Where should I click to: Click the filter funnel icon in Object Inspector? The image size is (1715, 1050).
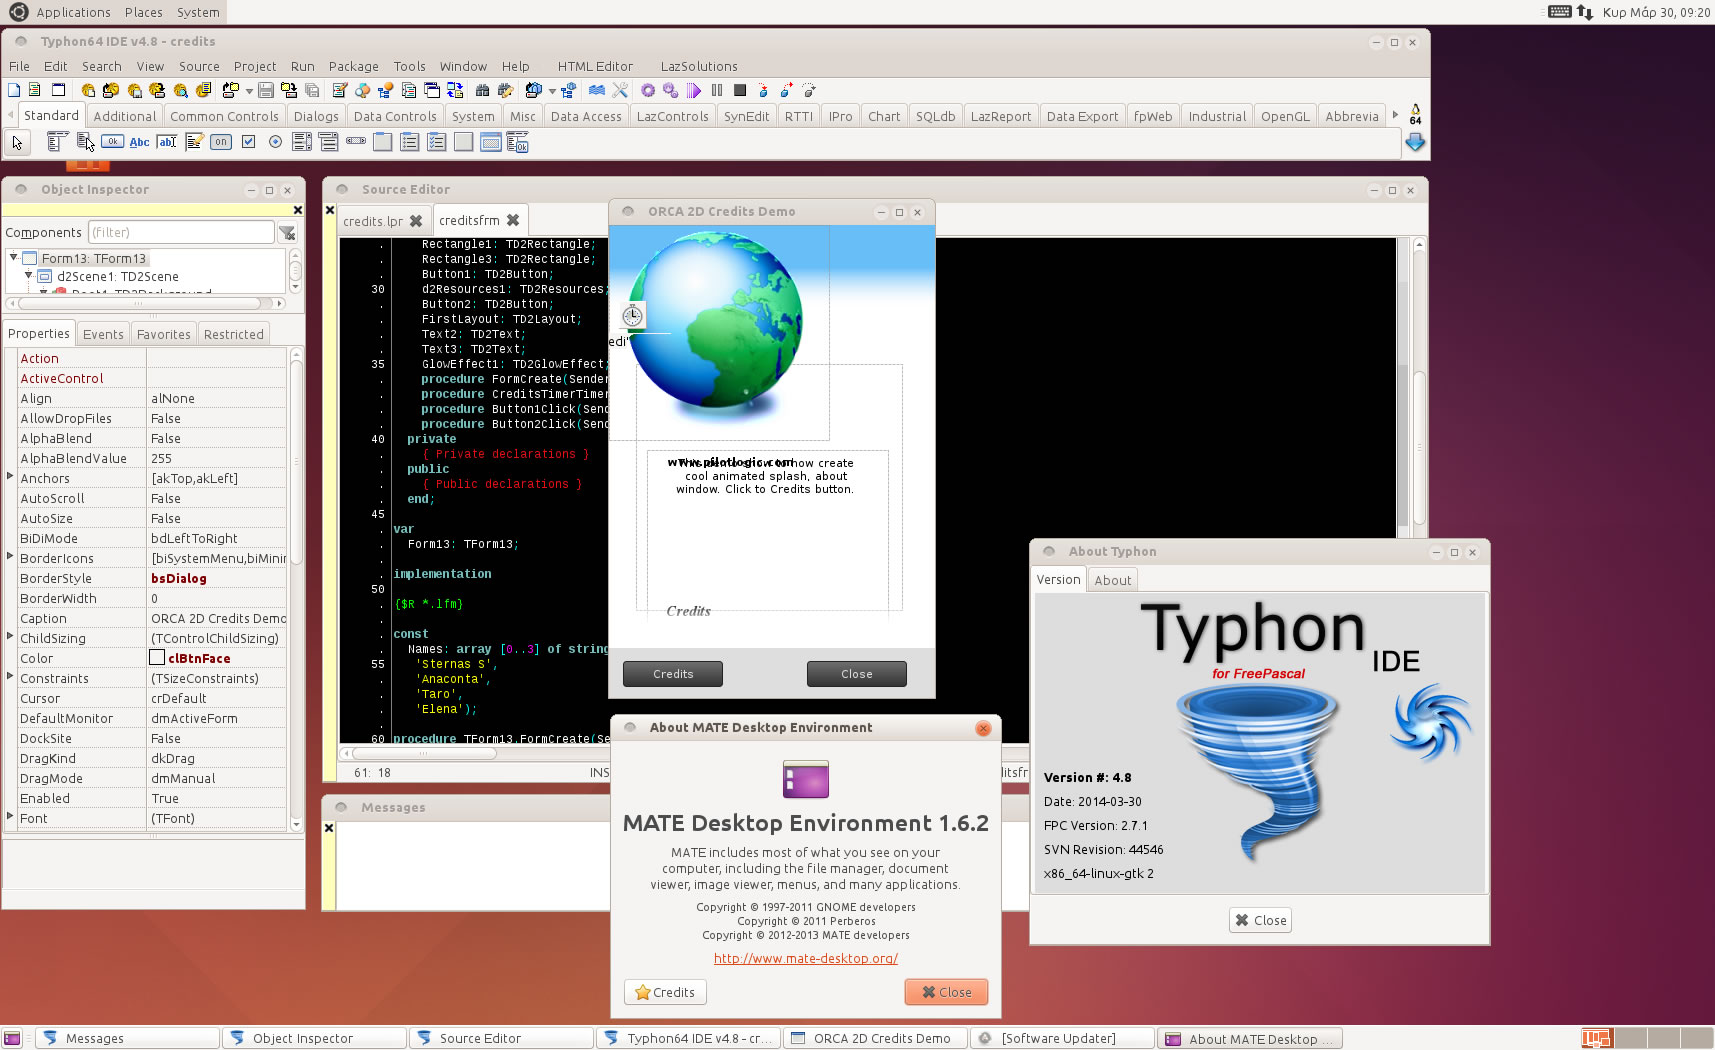287,233
